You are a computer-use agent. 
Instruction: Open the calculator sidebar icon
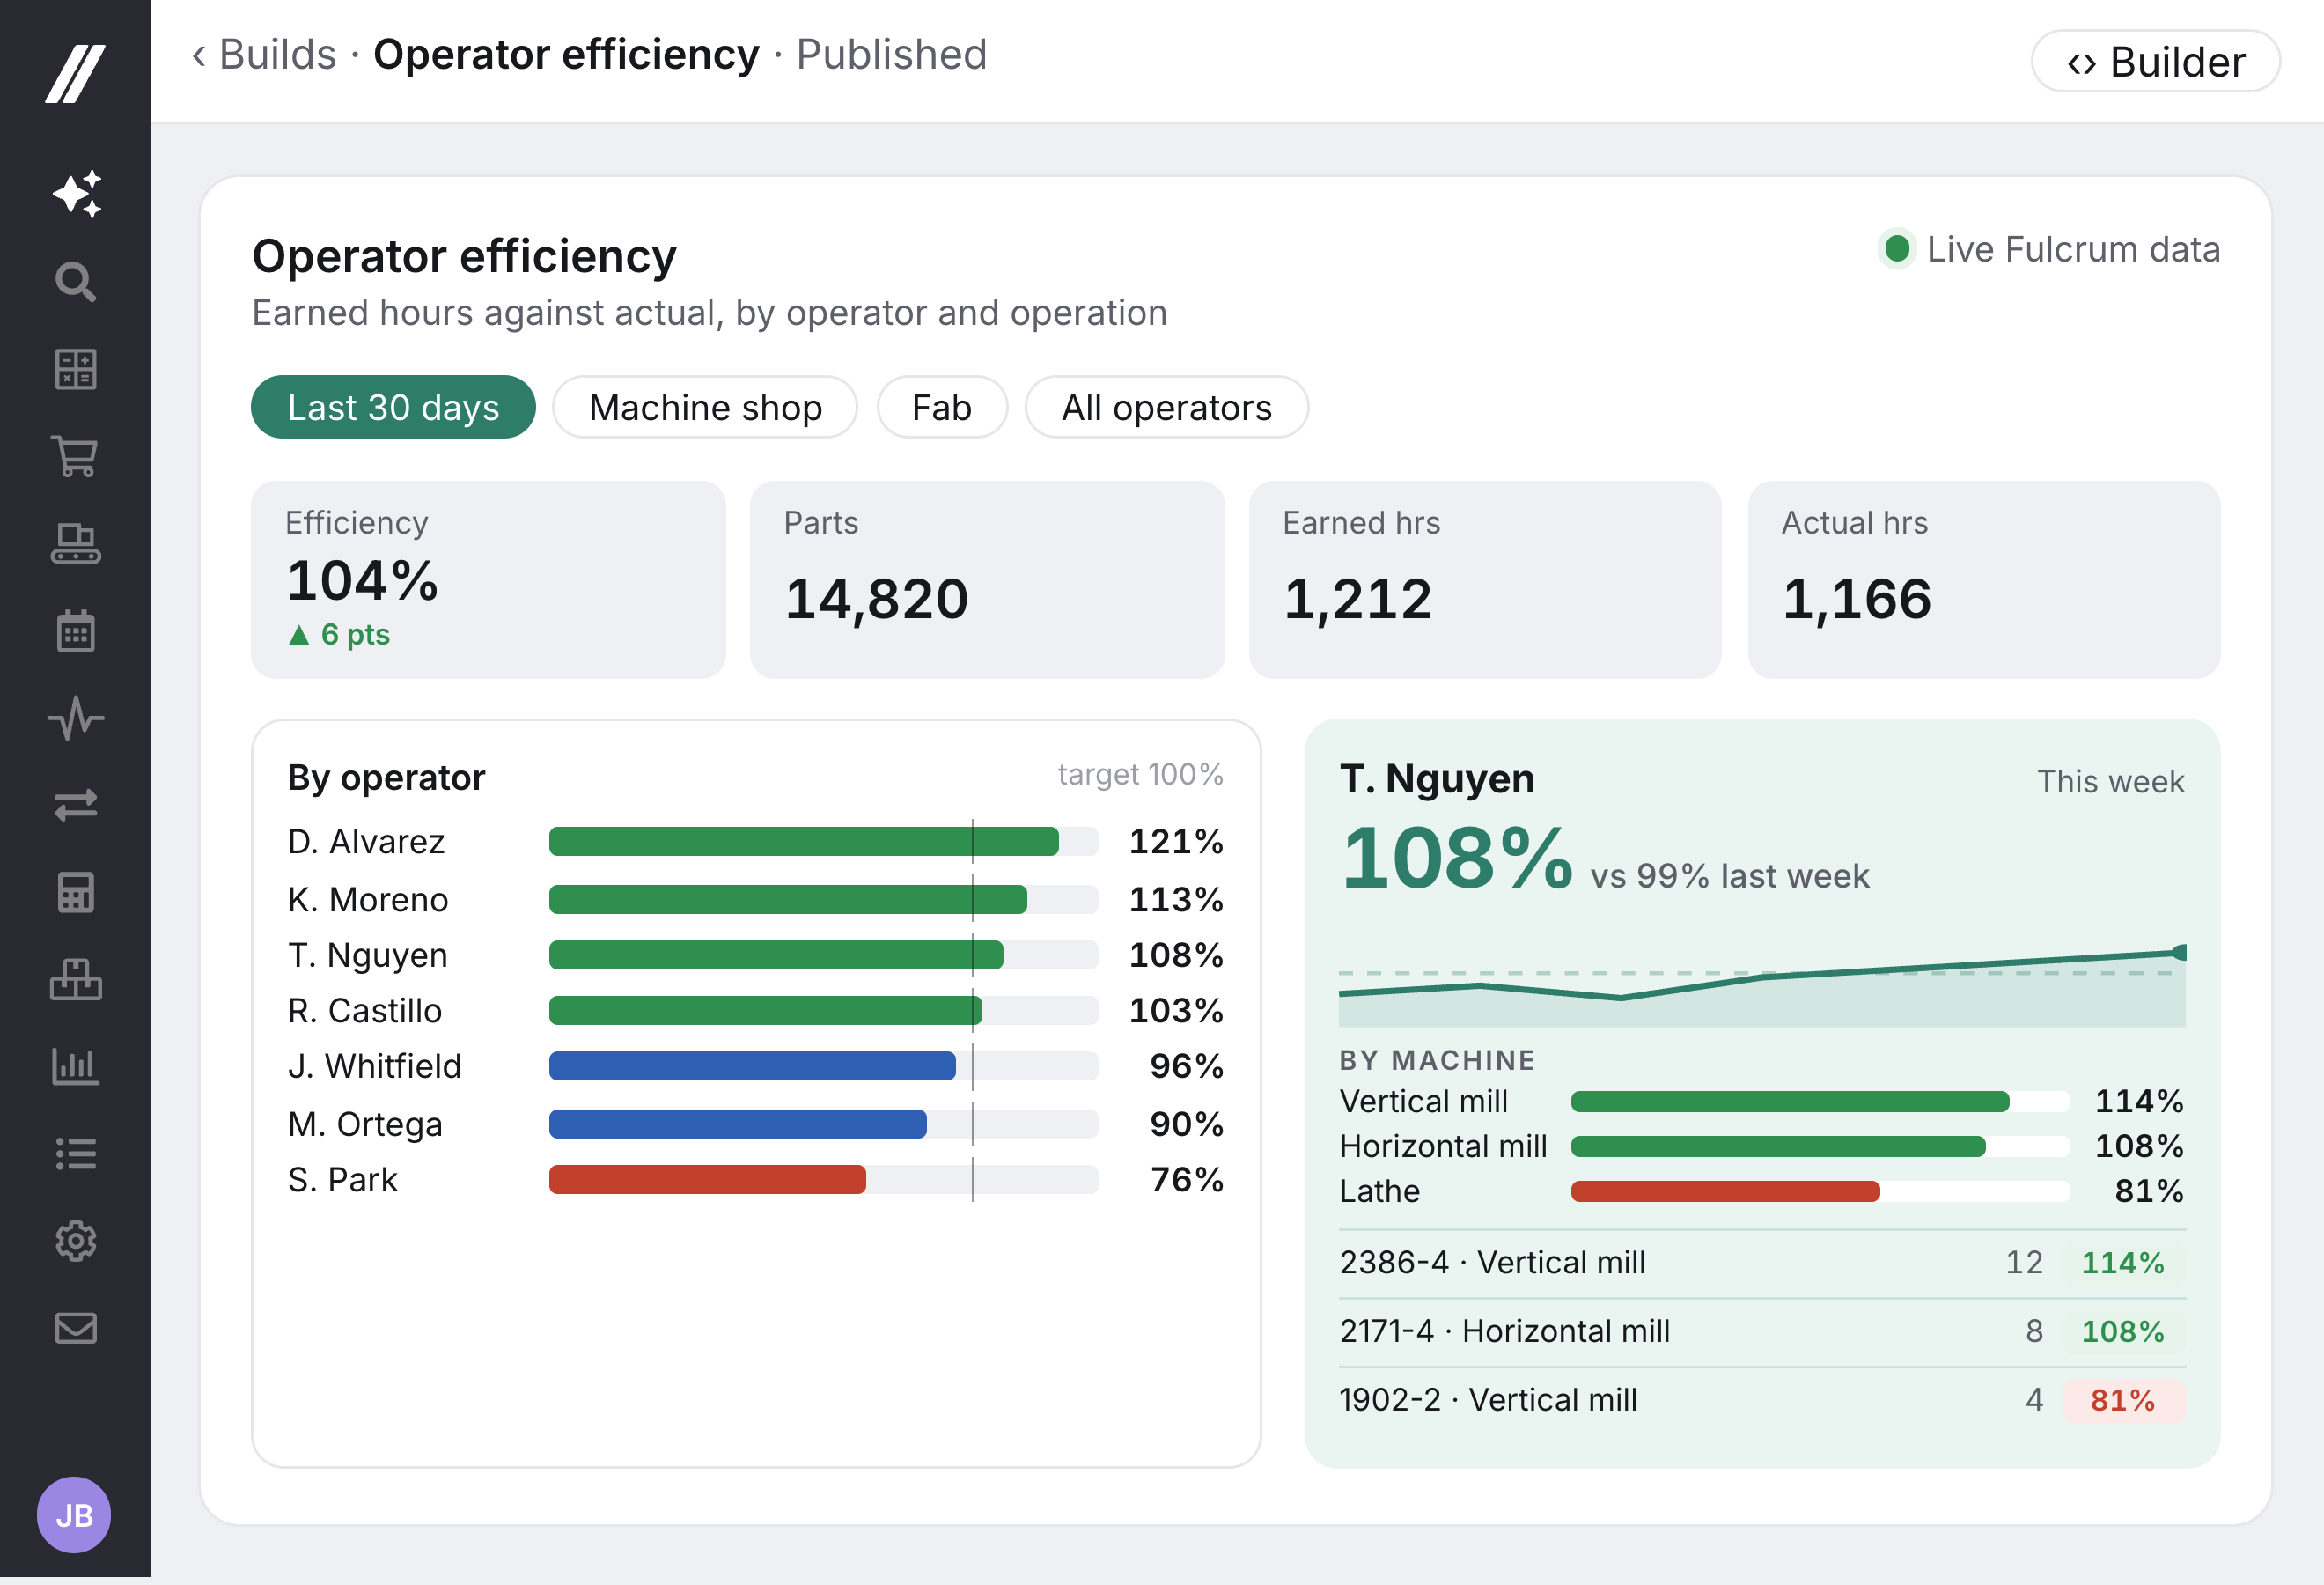pos(76,892)
